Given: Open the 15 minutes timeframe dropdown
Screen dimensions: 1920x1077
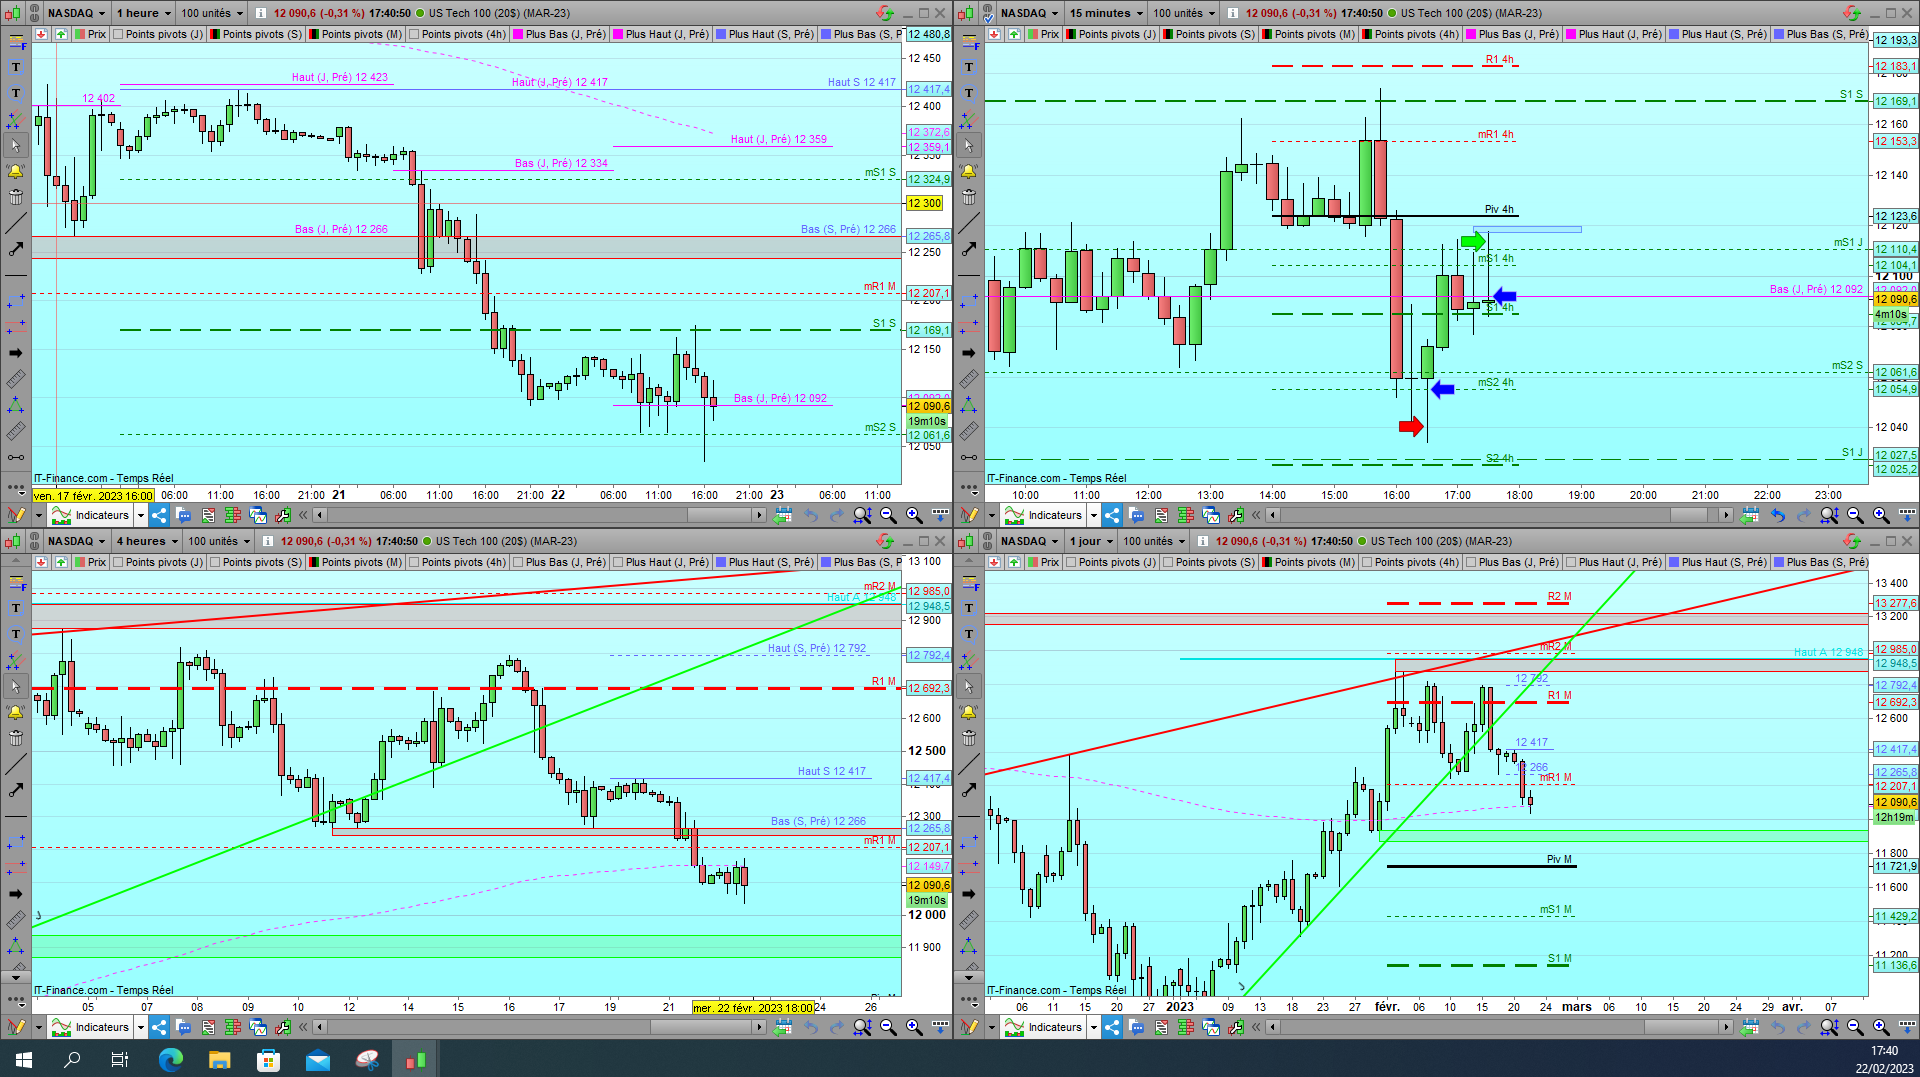Looking at the screenshot, I should pos(1105,13).
